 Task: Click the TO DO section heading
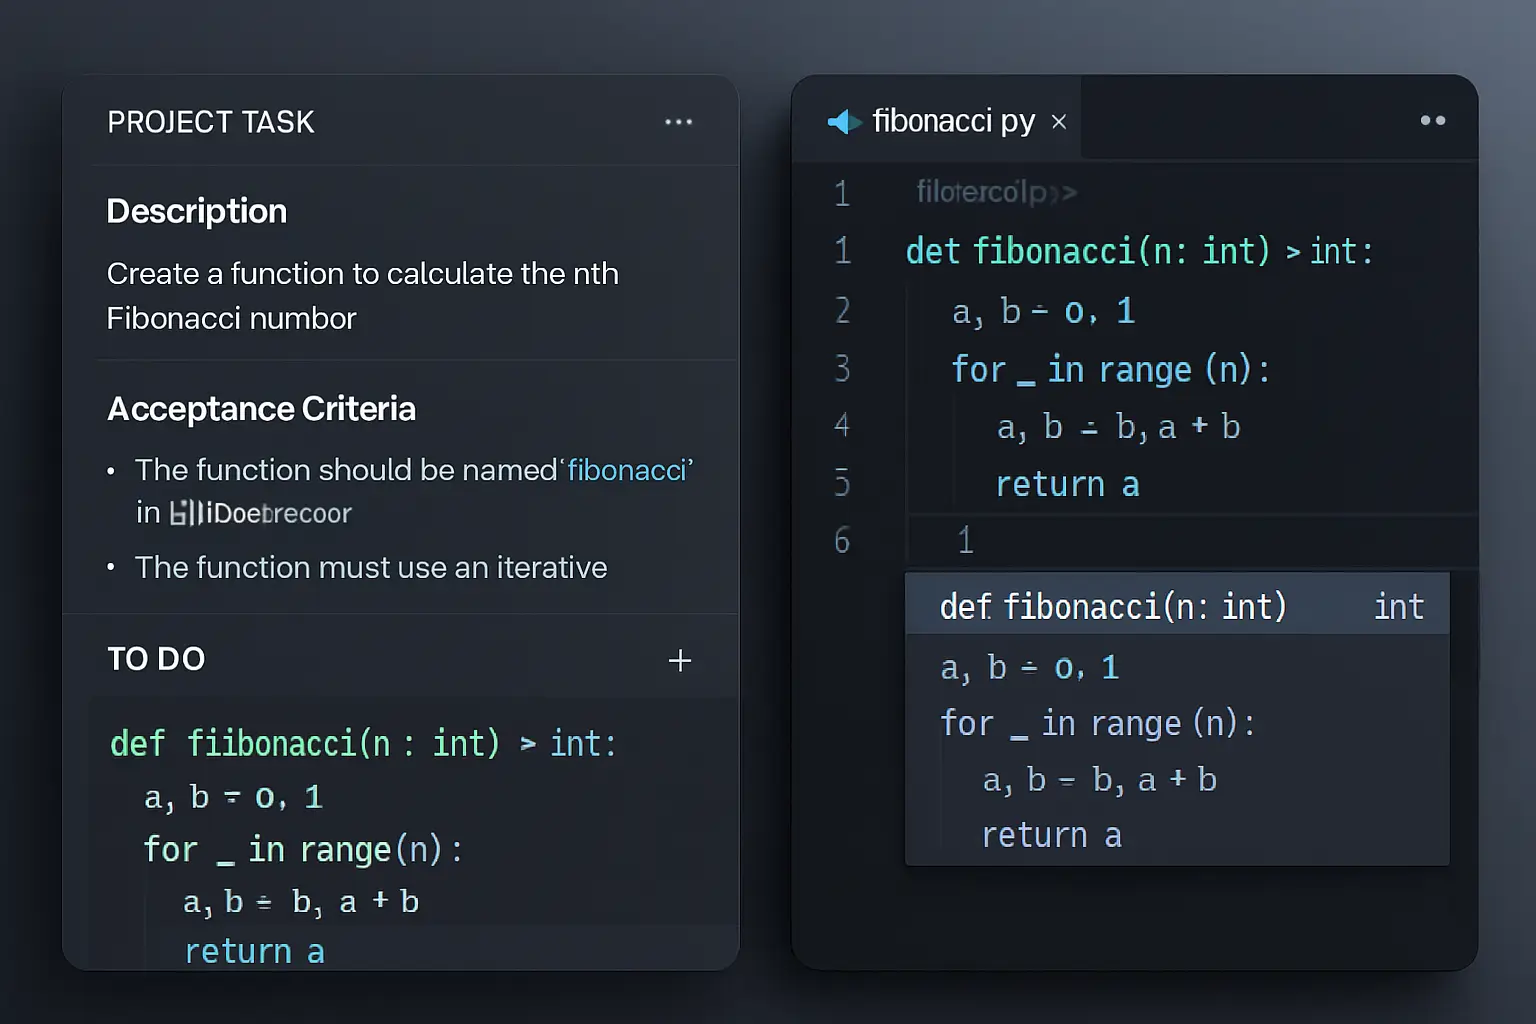tap(156, 659)
